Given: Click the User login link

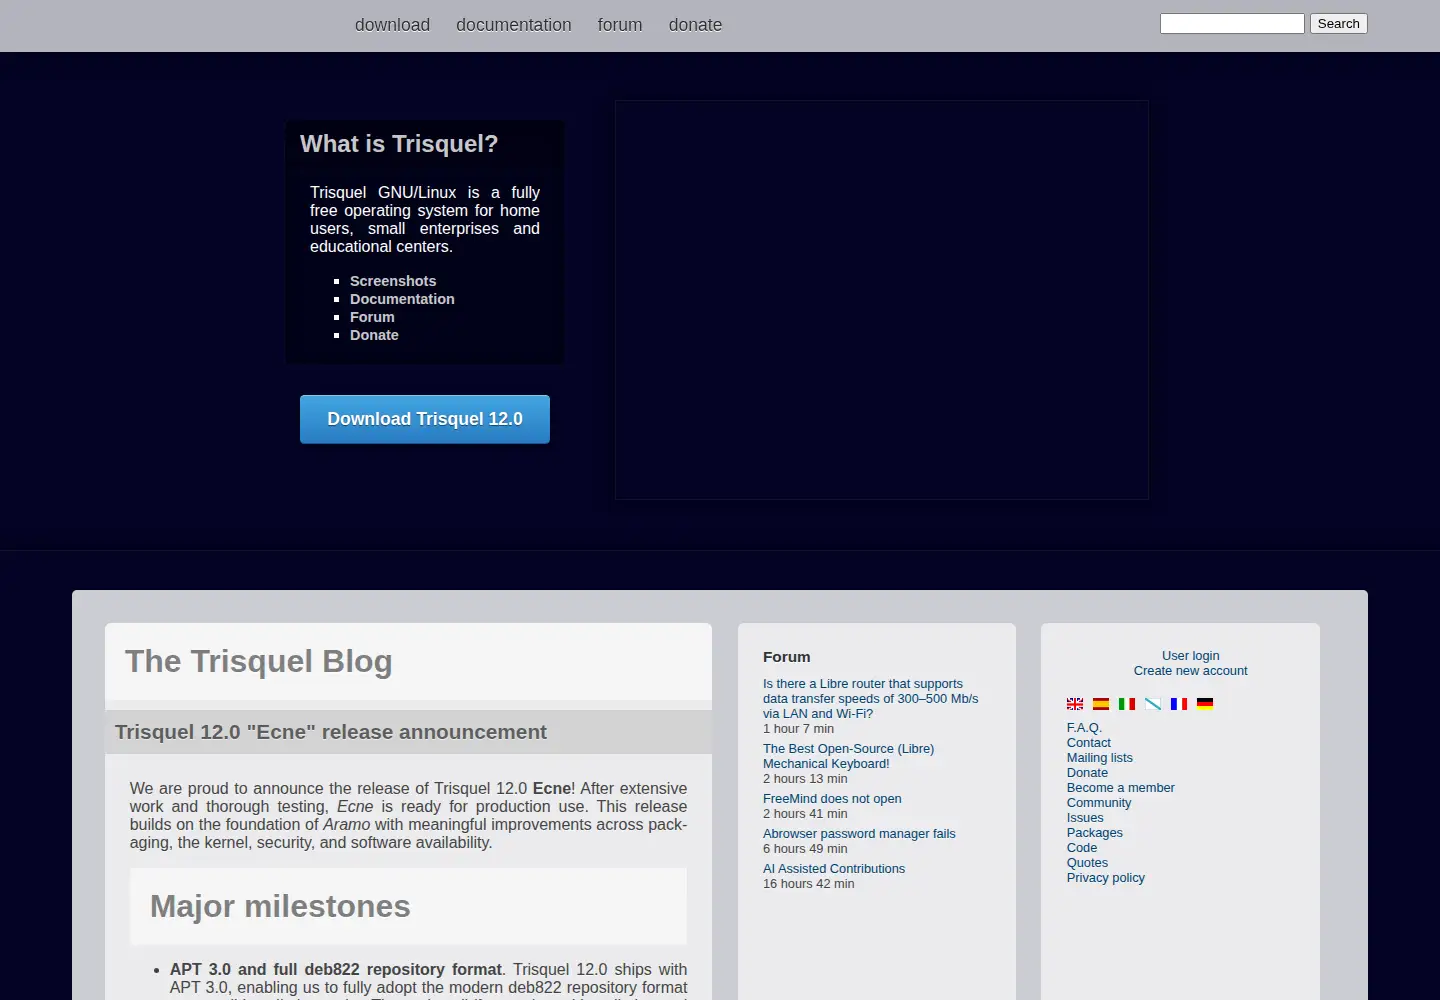Looking at the screenshot, I should 1190,656.
